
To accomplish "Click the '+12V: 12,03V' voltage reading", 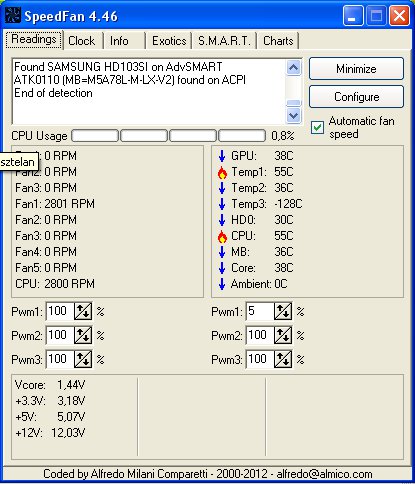I will (50, 433).
